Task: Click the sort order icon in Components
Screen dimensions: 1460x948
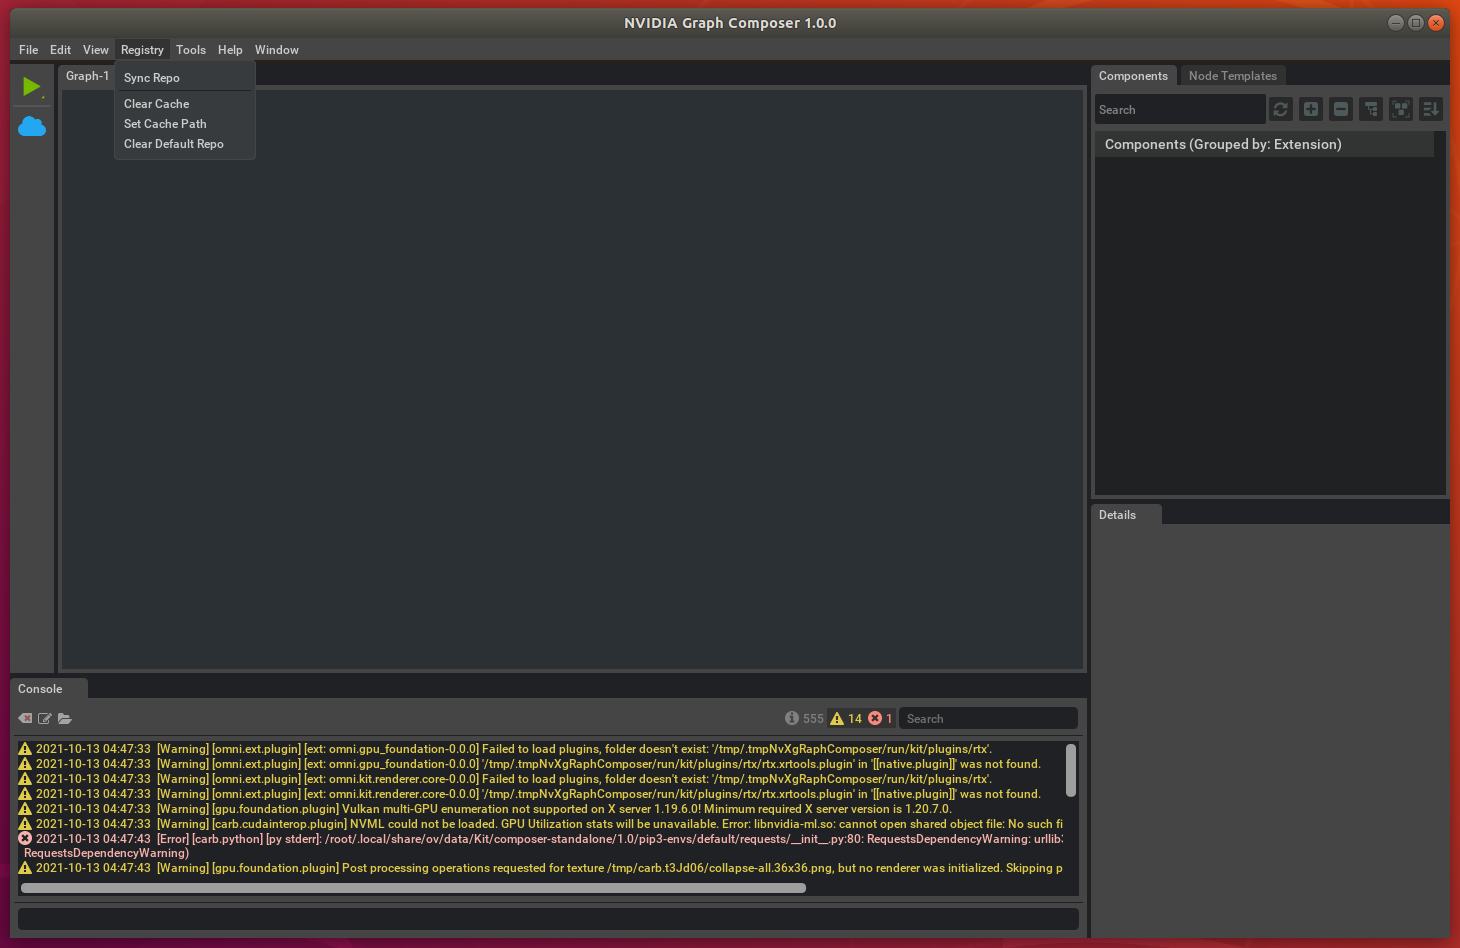Action: click(1431, 110)
